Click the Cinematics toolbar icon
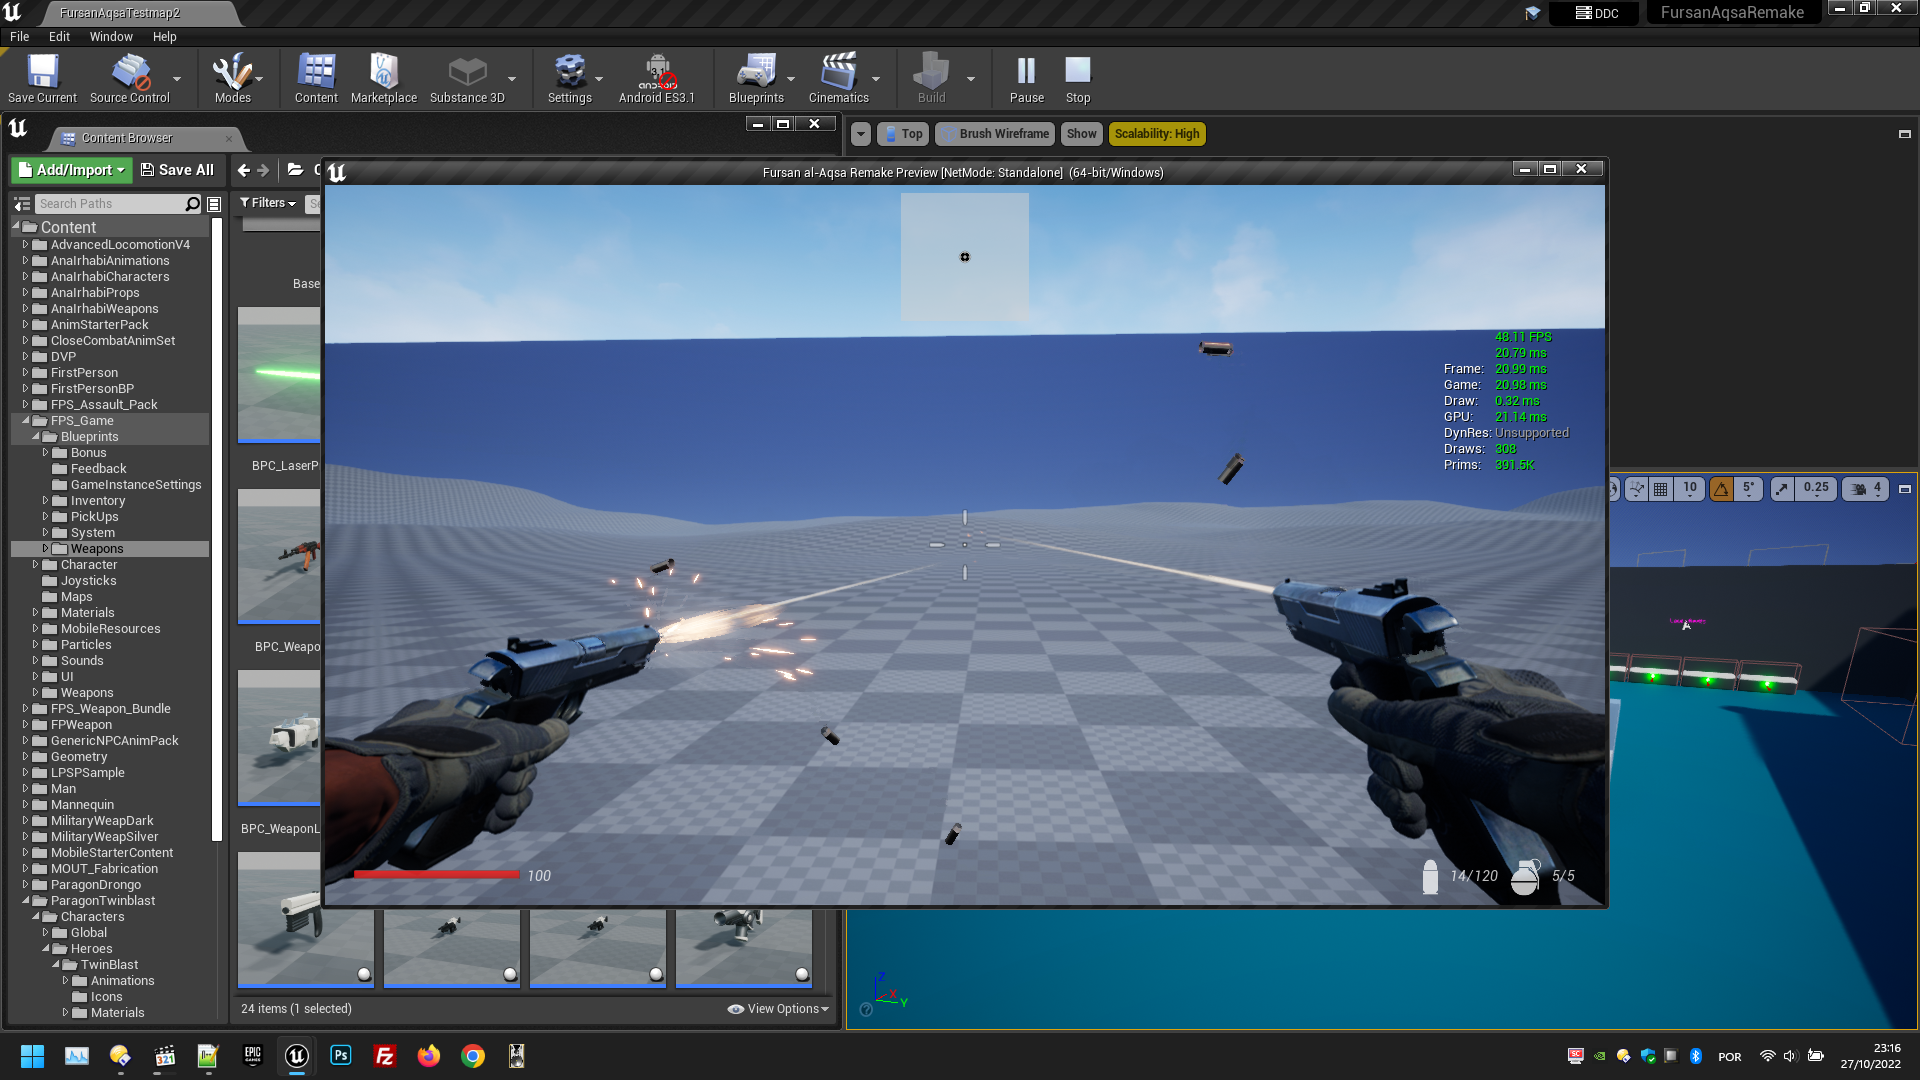Image resolution: width=1920 pixels, height=1080 pixels. [838, 78]
